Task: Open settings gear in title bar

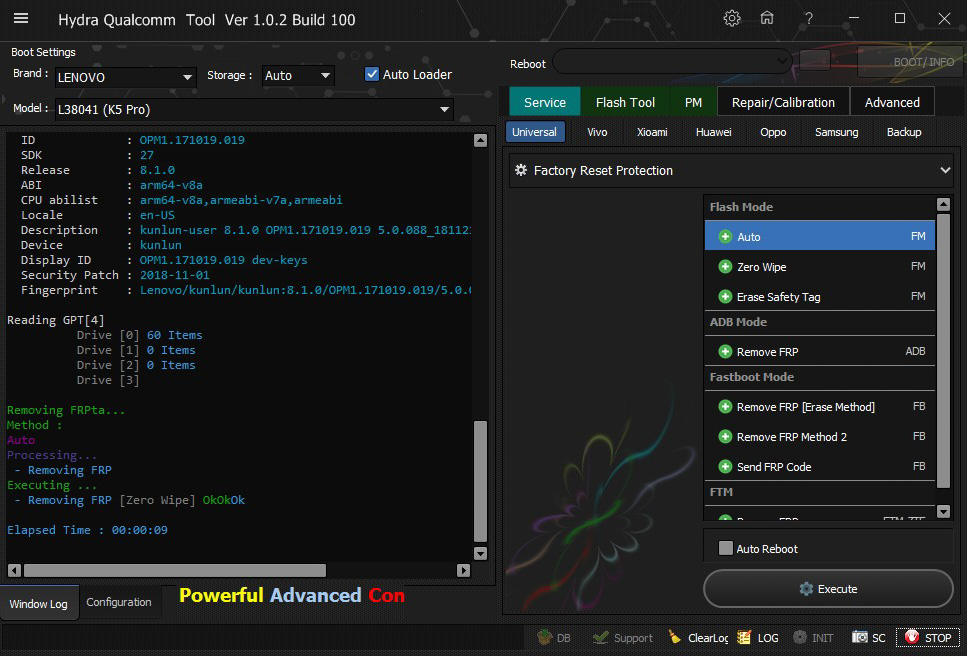Action: [x=732, y=19]
